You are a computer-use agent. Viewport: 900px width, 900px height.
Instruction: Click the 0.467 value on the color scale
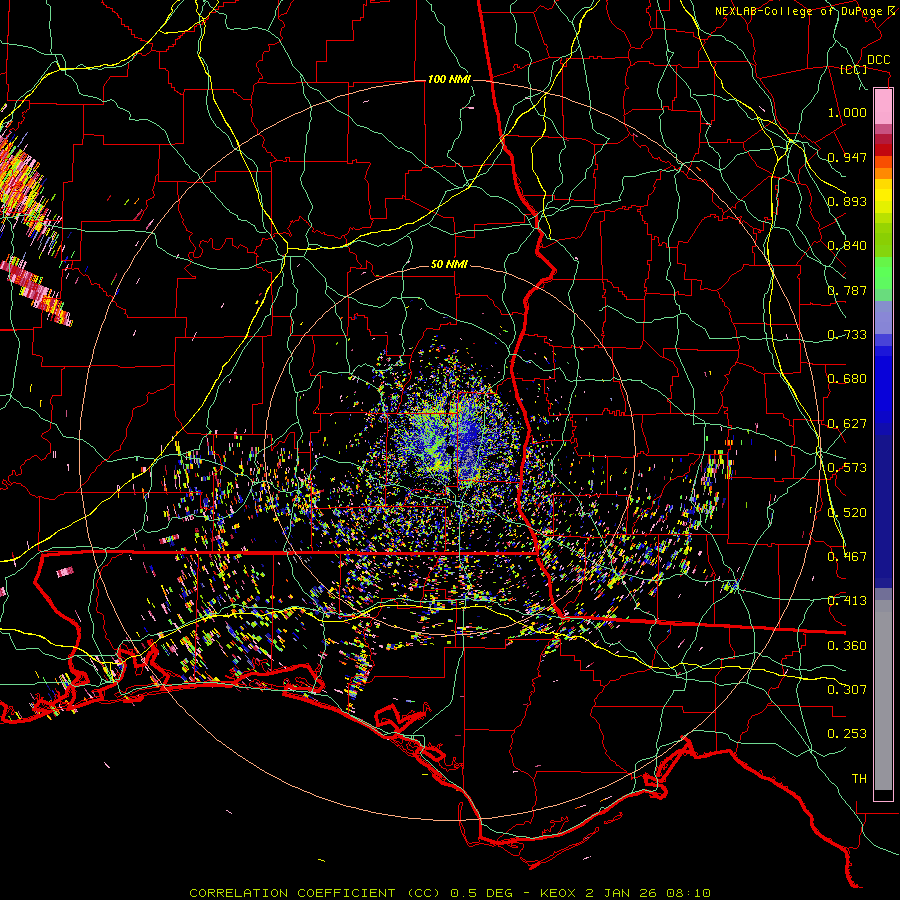(847, 557)
